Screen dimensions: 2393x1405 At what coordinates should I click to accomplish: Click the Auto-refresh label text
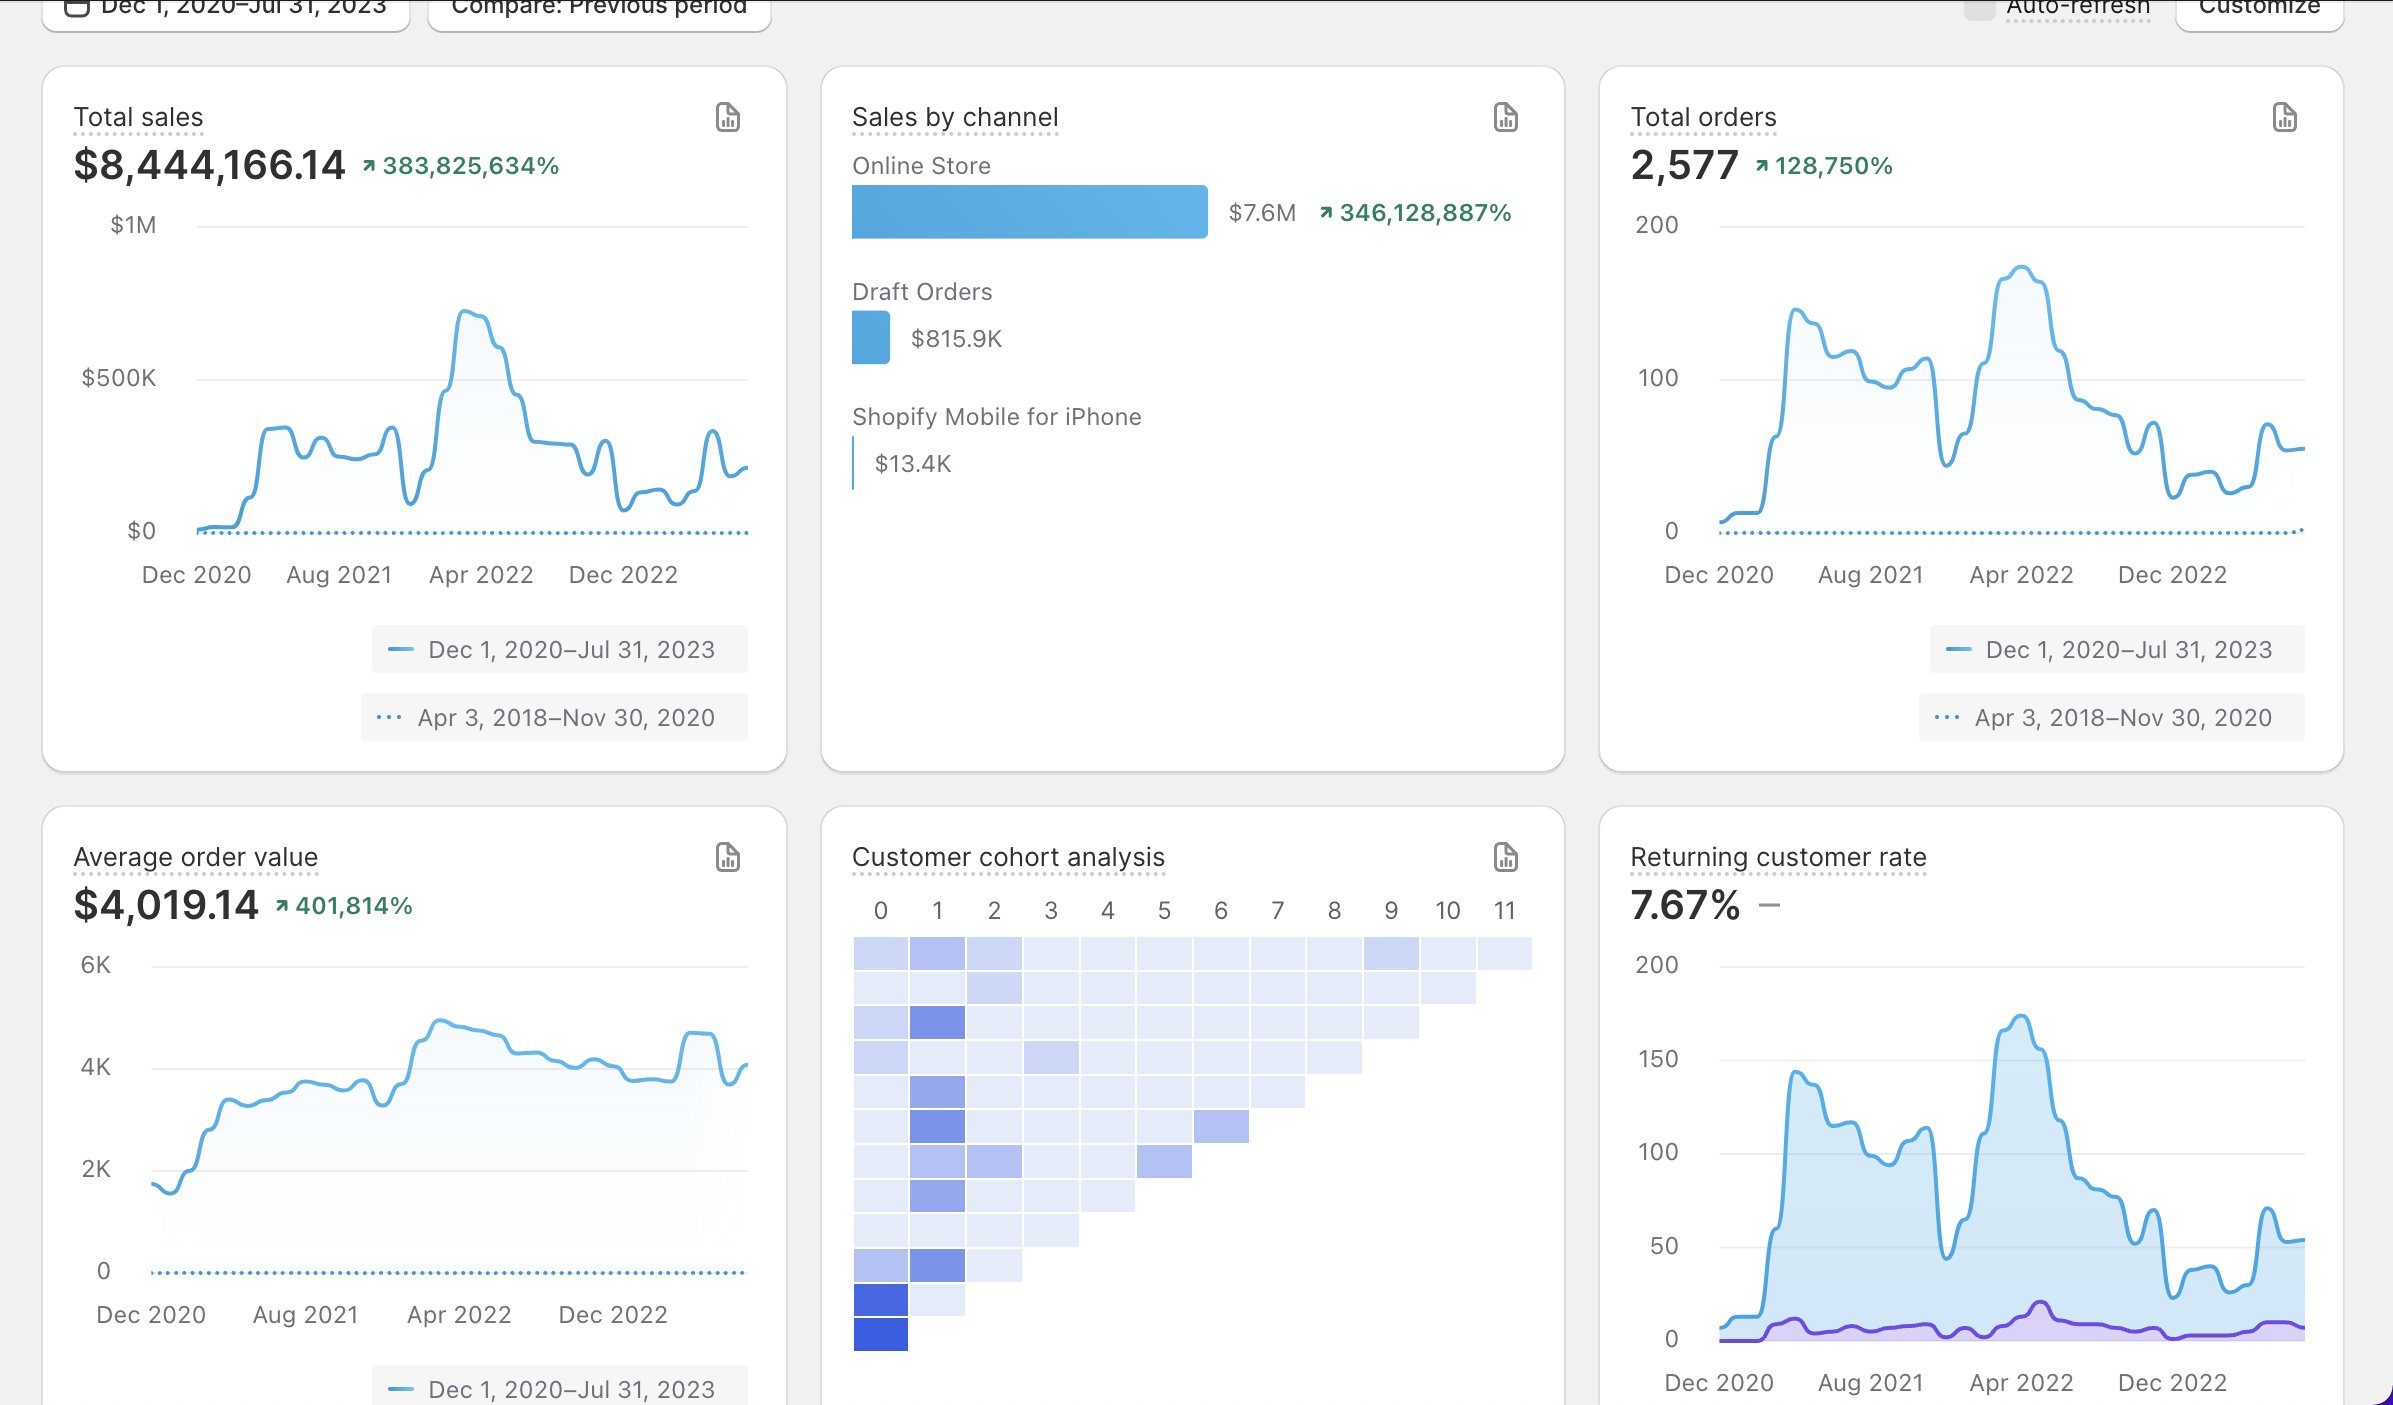(x=2077, y=9)
